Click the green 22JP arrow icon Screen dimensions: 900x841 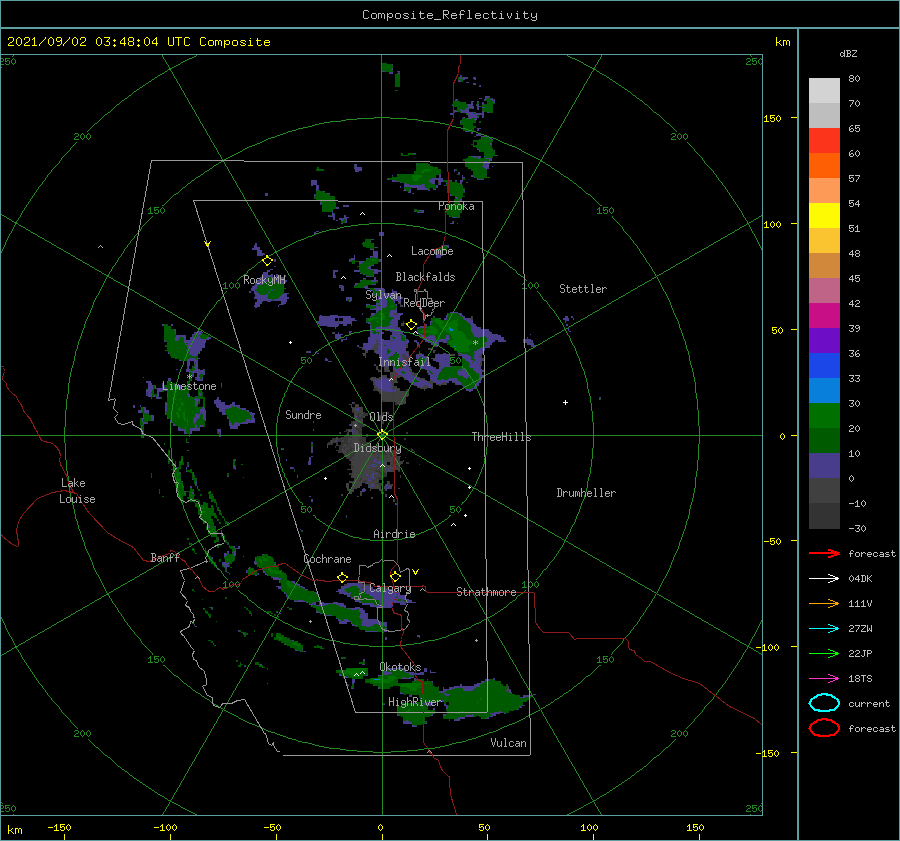pos(824,653)
